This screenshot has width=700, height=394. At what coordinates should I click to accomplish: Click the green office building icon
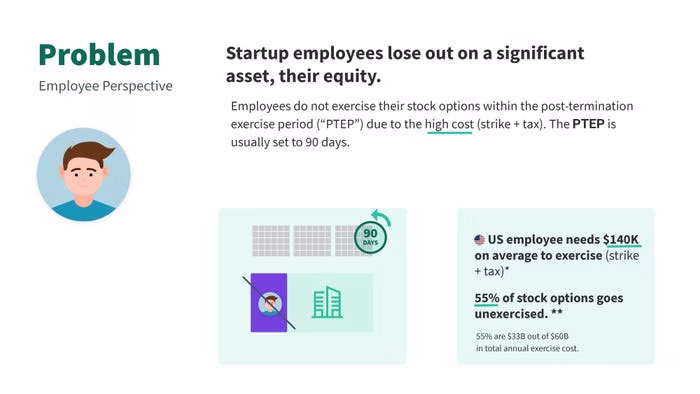tap(327, 302)
